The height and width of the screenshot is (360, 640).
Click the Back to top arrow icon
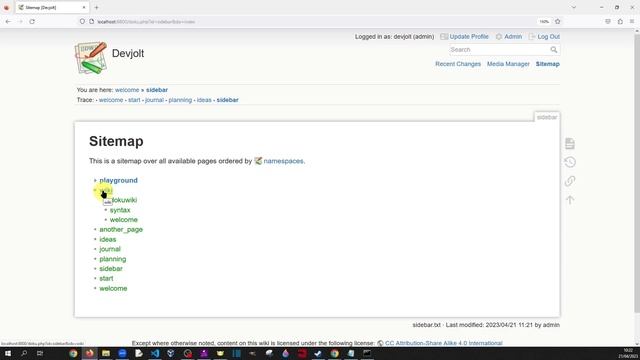pos(570,200)
